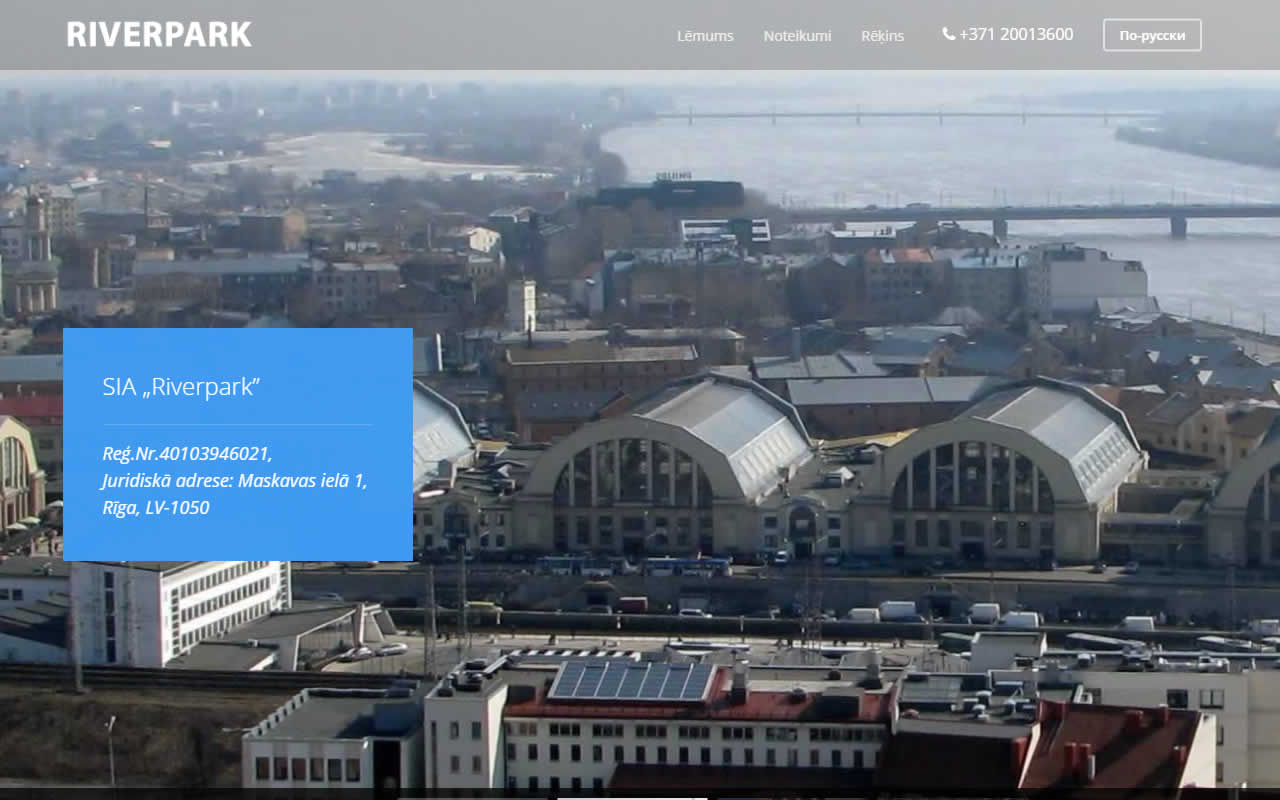Switch language with По-русски button

[x=1152, y=35]
